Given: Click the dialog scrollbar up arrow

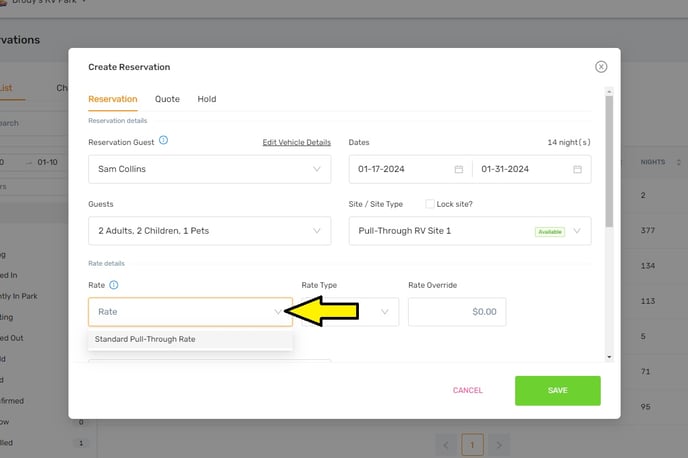Looking at the screenshot, I should 609,92.
